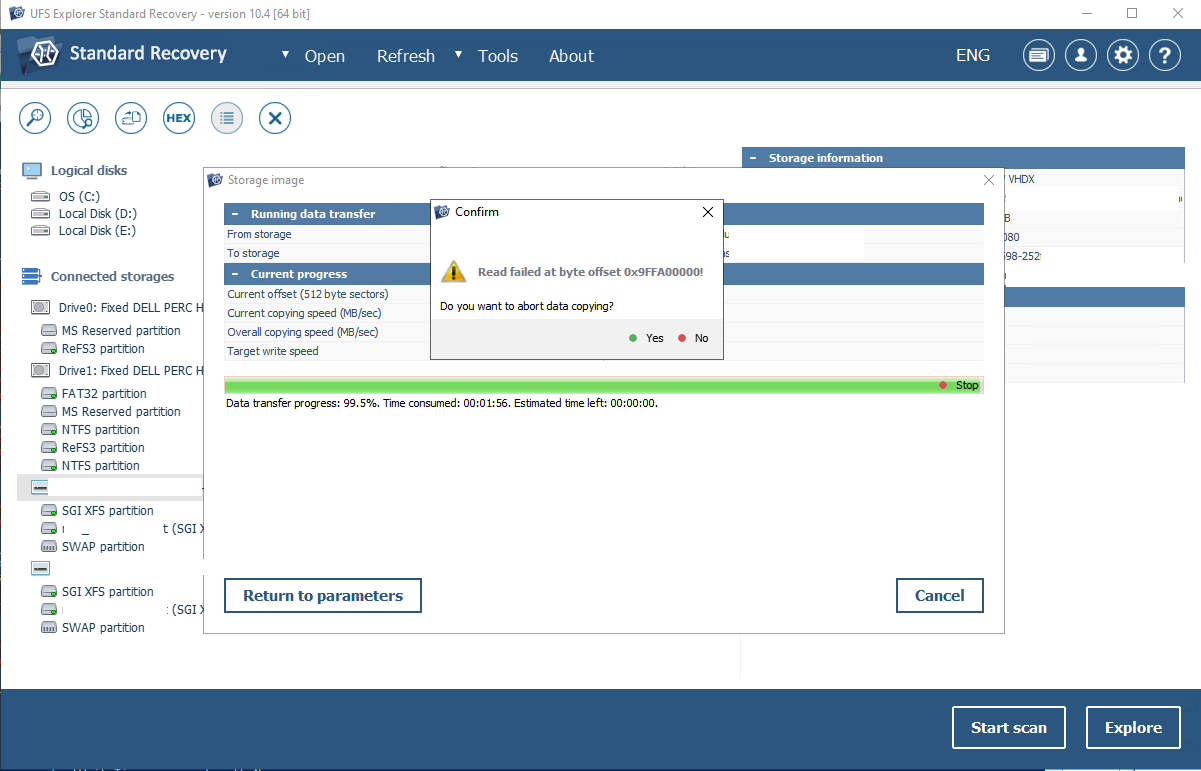The height and width of the screenshot is (771, 1201).
Task: Change language via ENG selector
Action: pos(973,56)
